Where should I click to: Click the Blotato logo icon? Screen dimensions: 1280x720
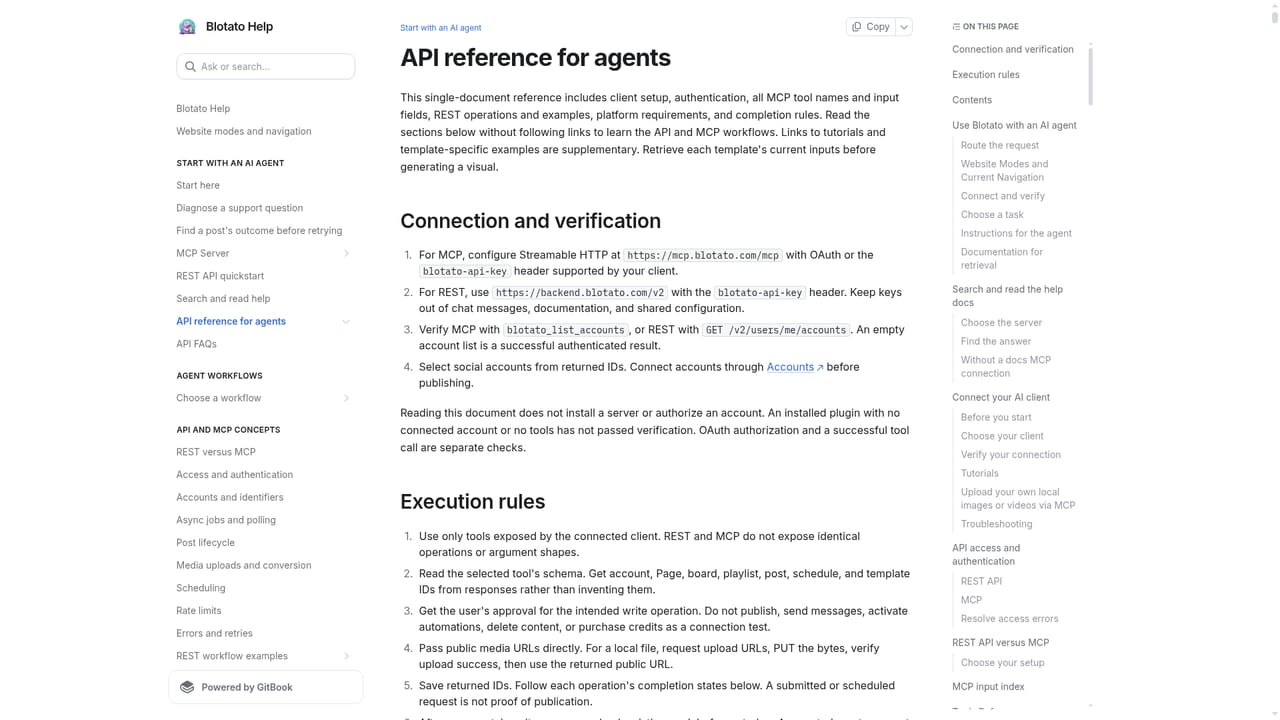click(187, 27)
